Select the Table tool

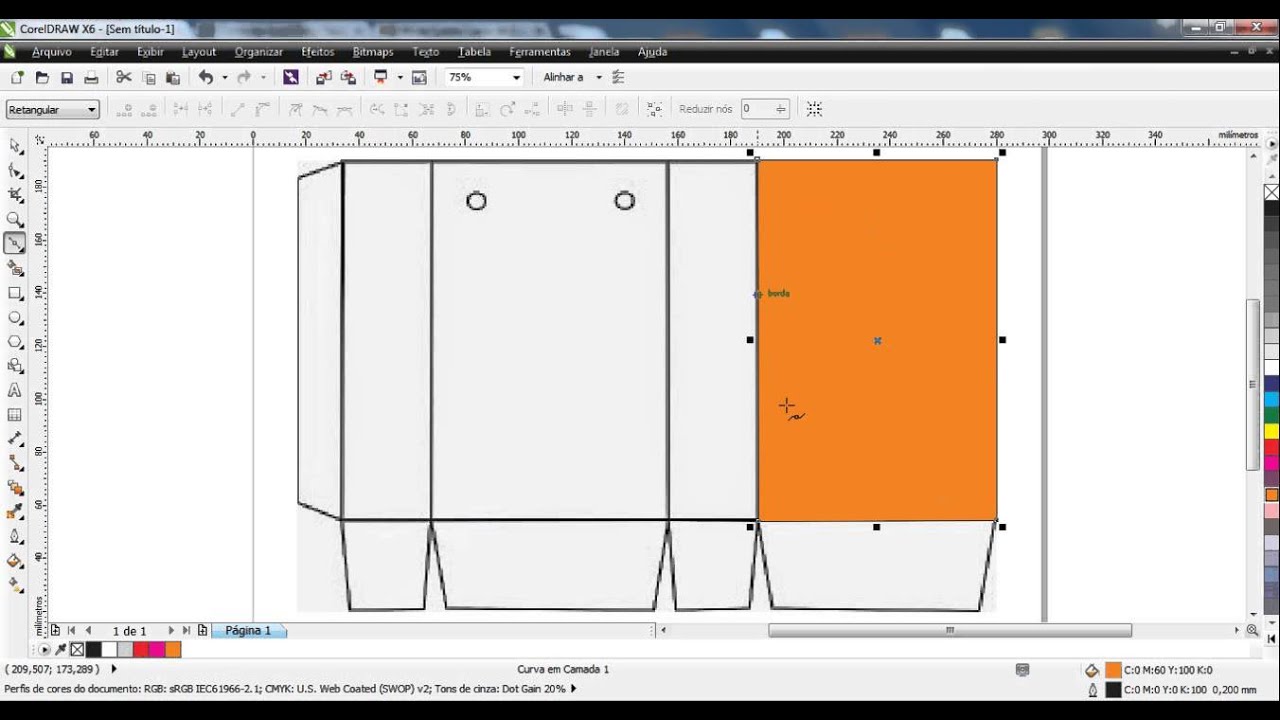15,415
